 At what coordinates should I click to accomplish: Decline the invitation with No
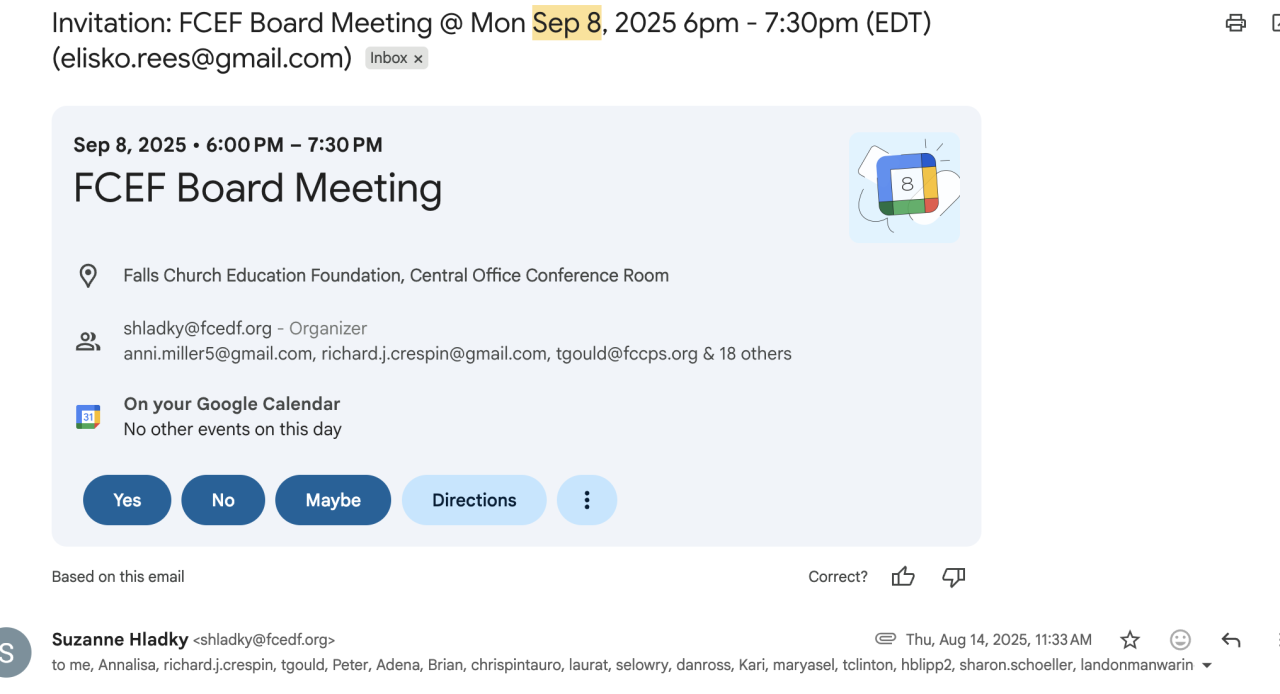point(223,500)
